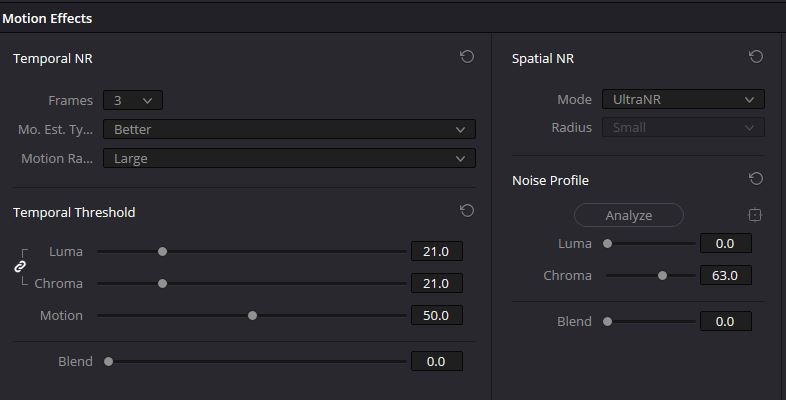
Task: Reset the Temporal Threshold section
Action: pyautogui.click(x=467, y=211)
